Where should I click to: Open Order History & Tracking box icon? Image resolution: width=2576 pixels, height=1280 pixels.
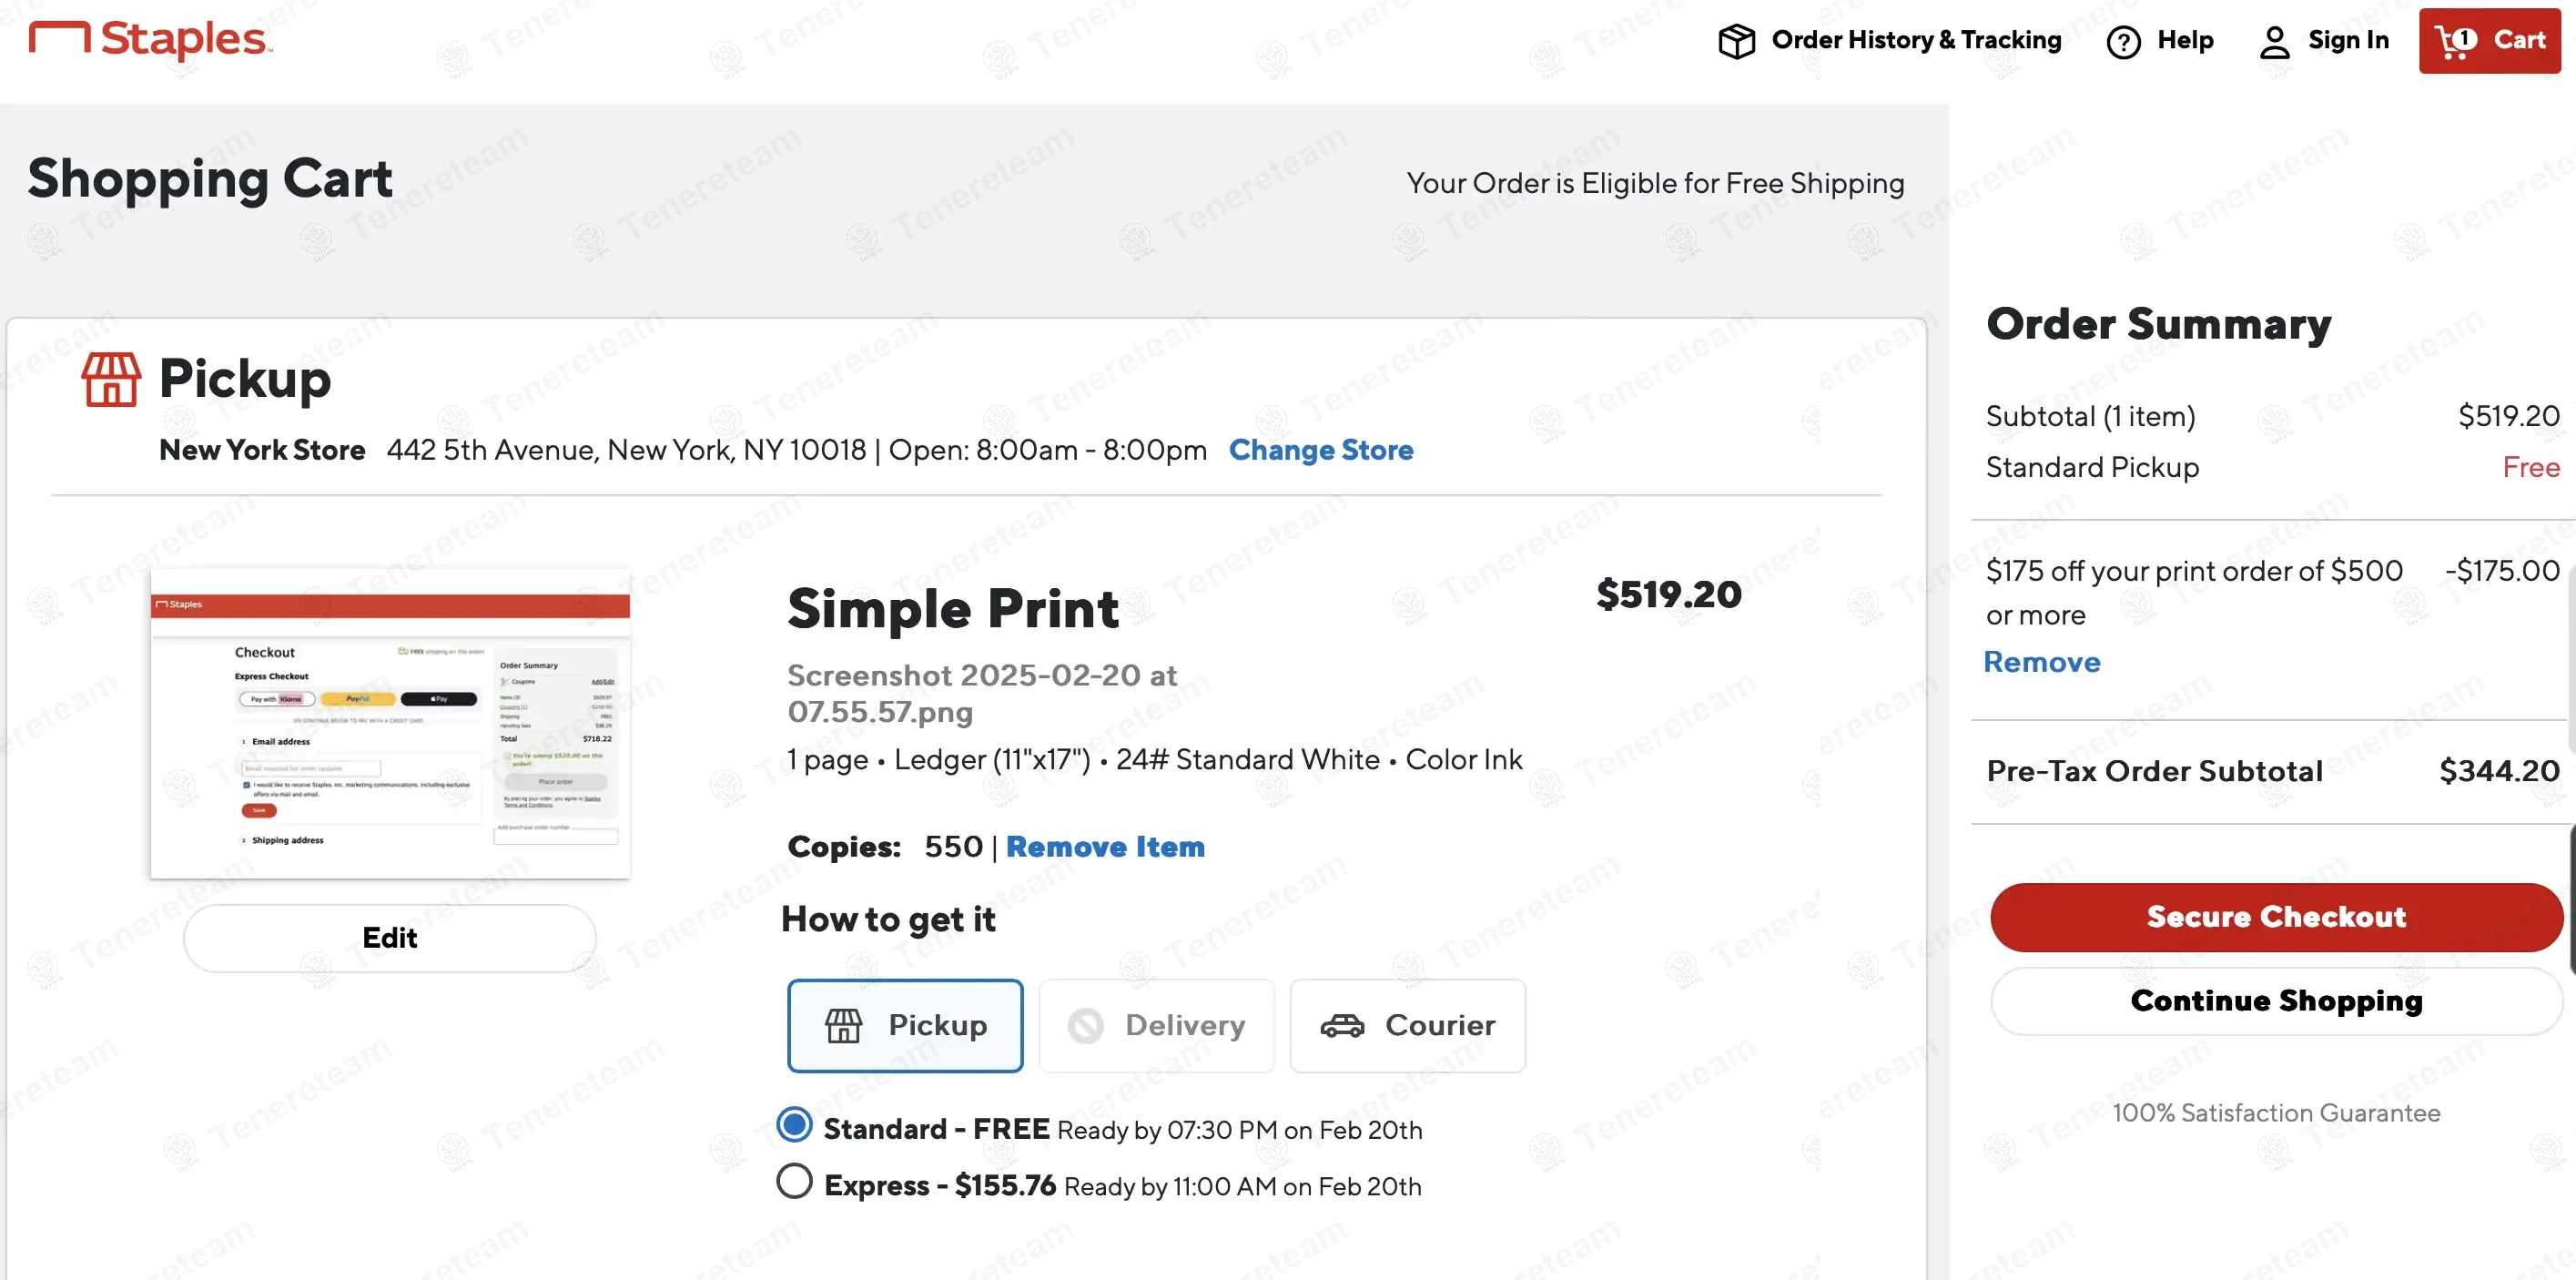1736,41
